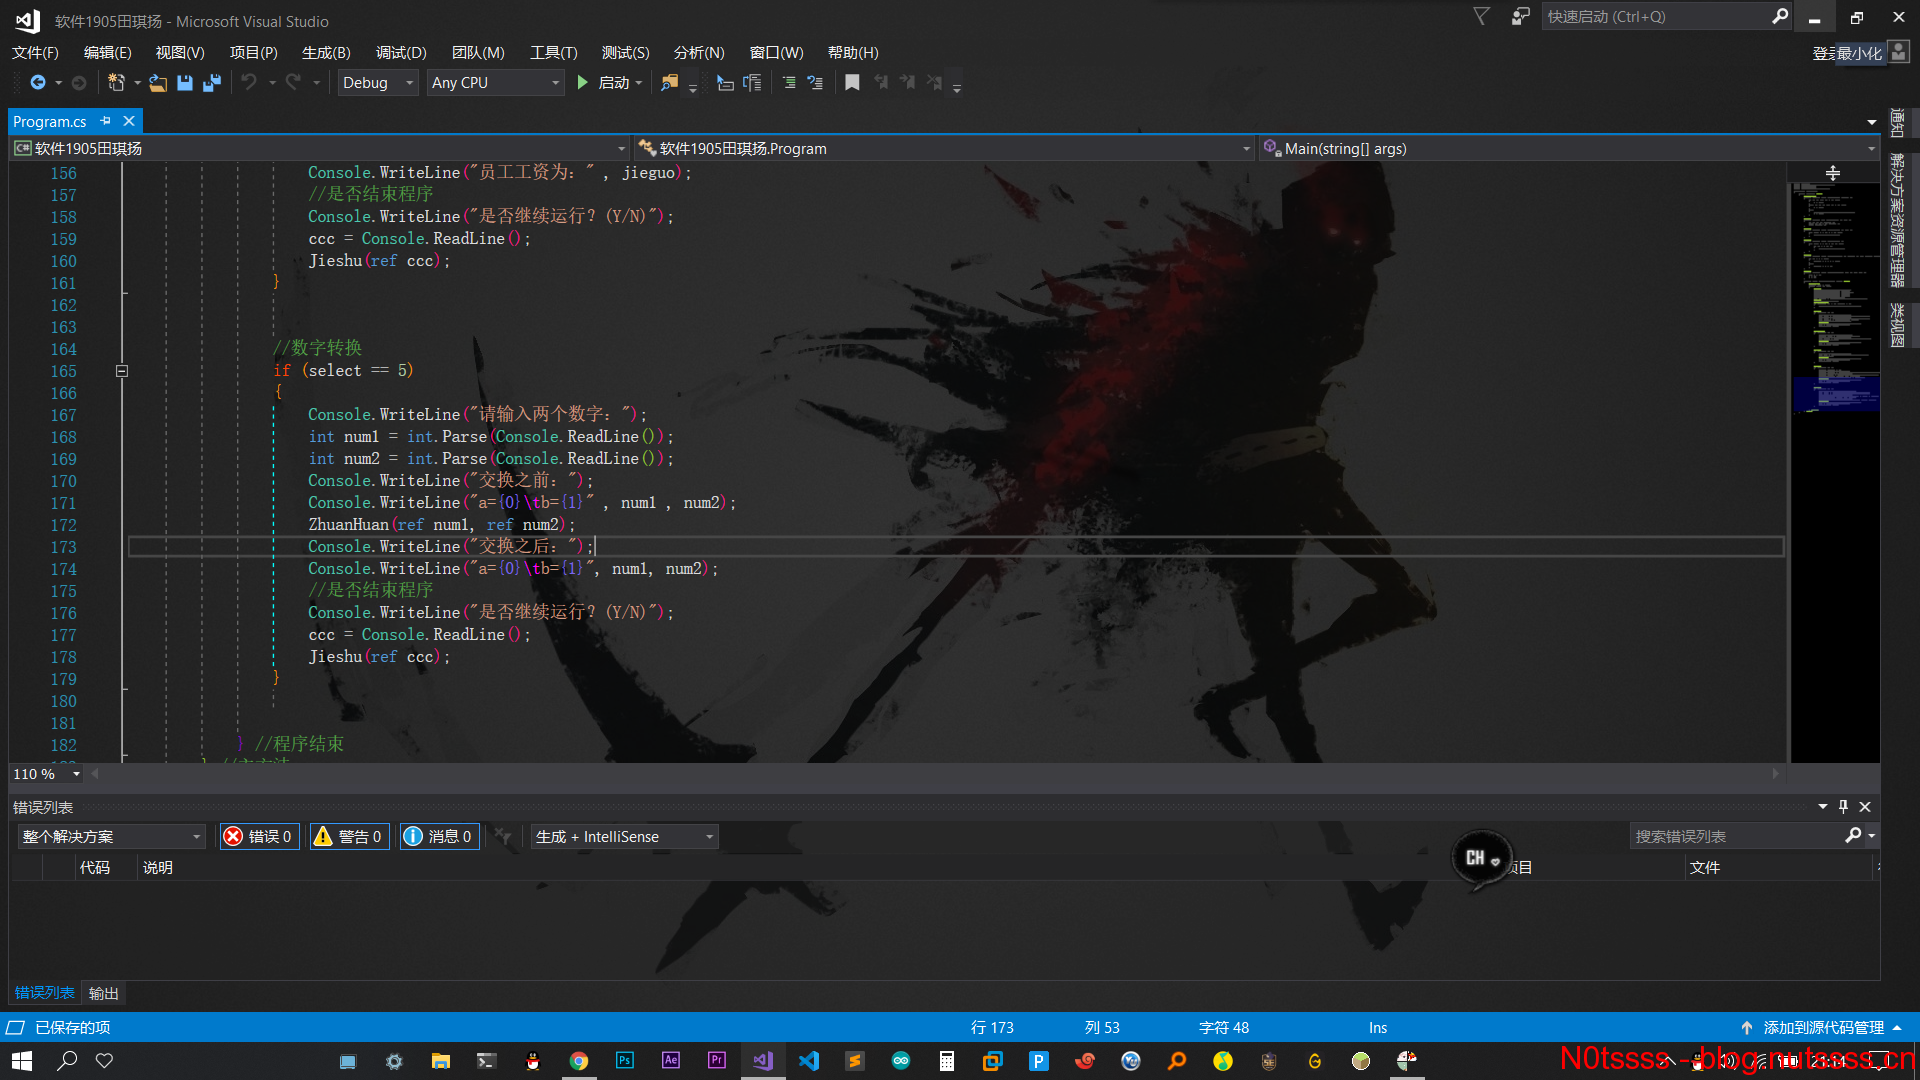Open the Debug configuration dropdown
1920x1080 pixels.
pyautogui.click(x=378, y=83)
